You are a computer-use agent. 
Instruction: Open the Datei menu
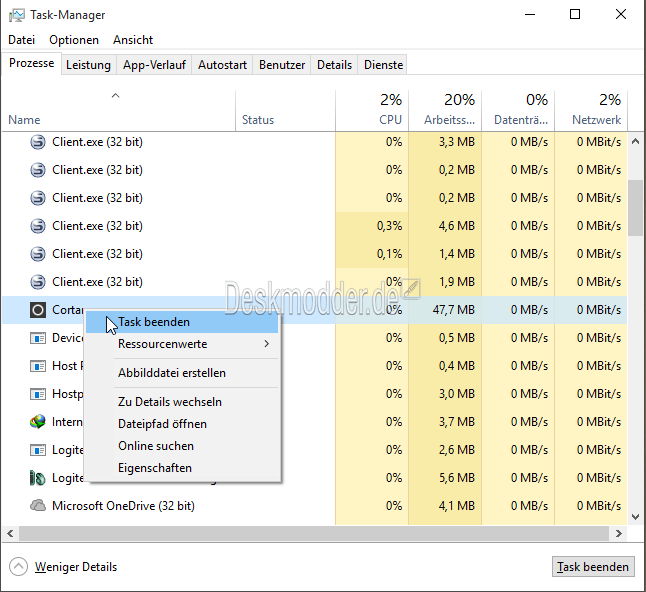pyautogui.click(x=21, y=40)
